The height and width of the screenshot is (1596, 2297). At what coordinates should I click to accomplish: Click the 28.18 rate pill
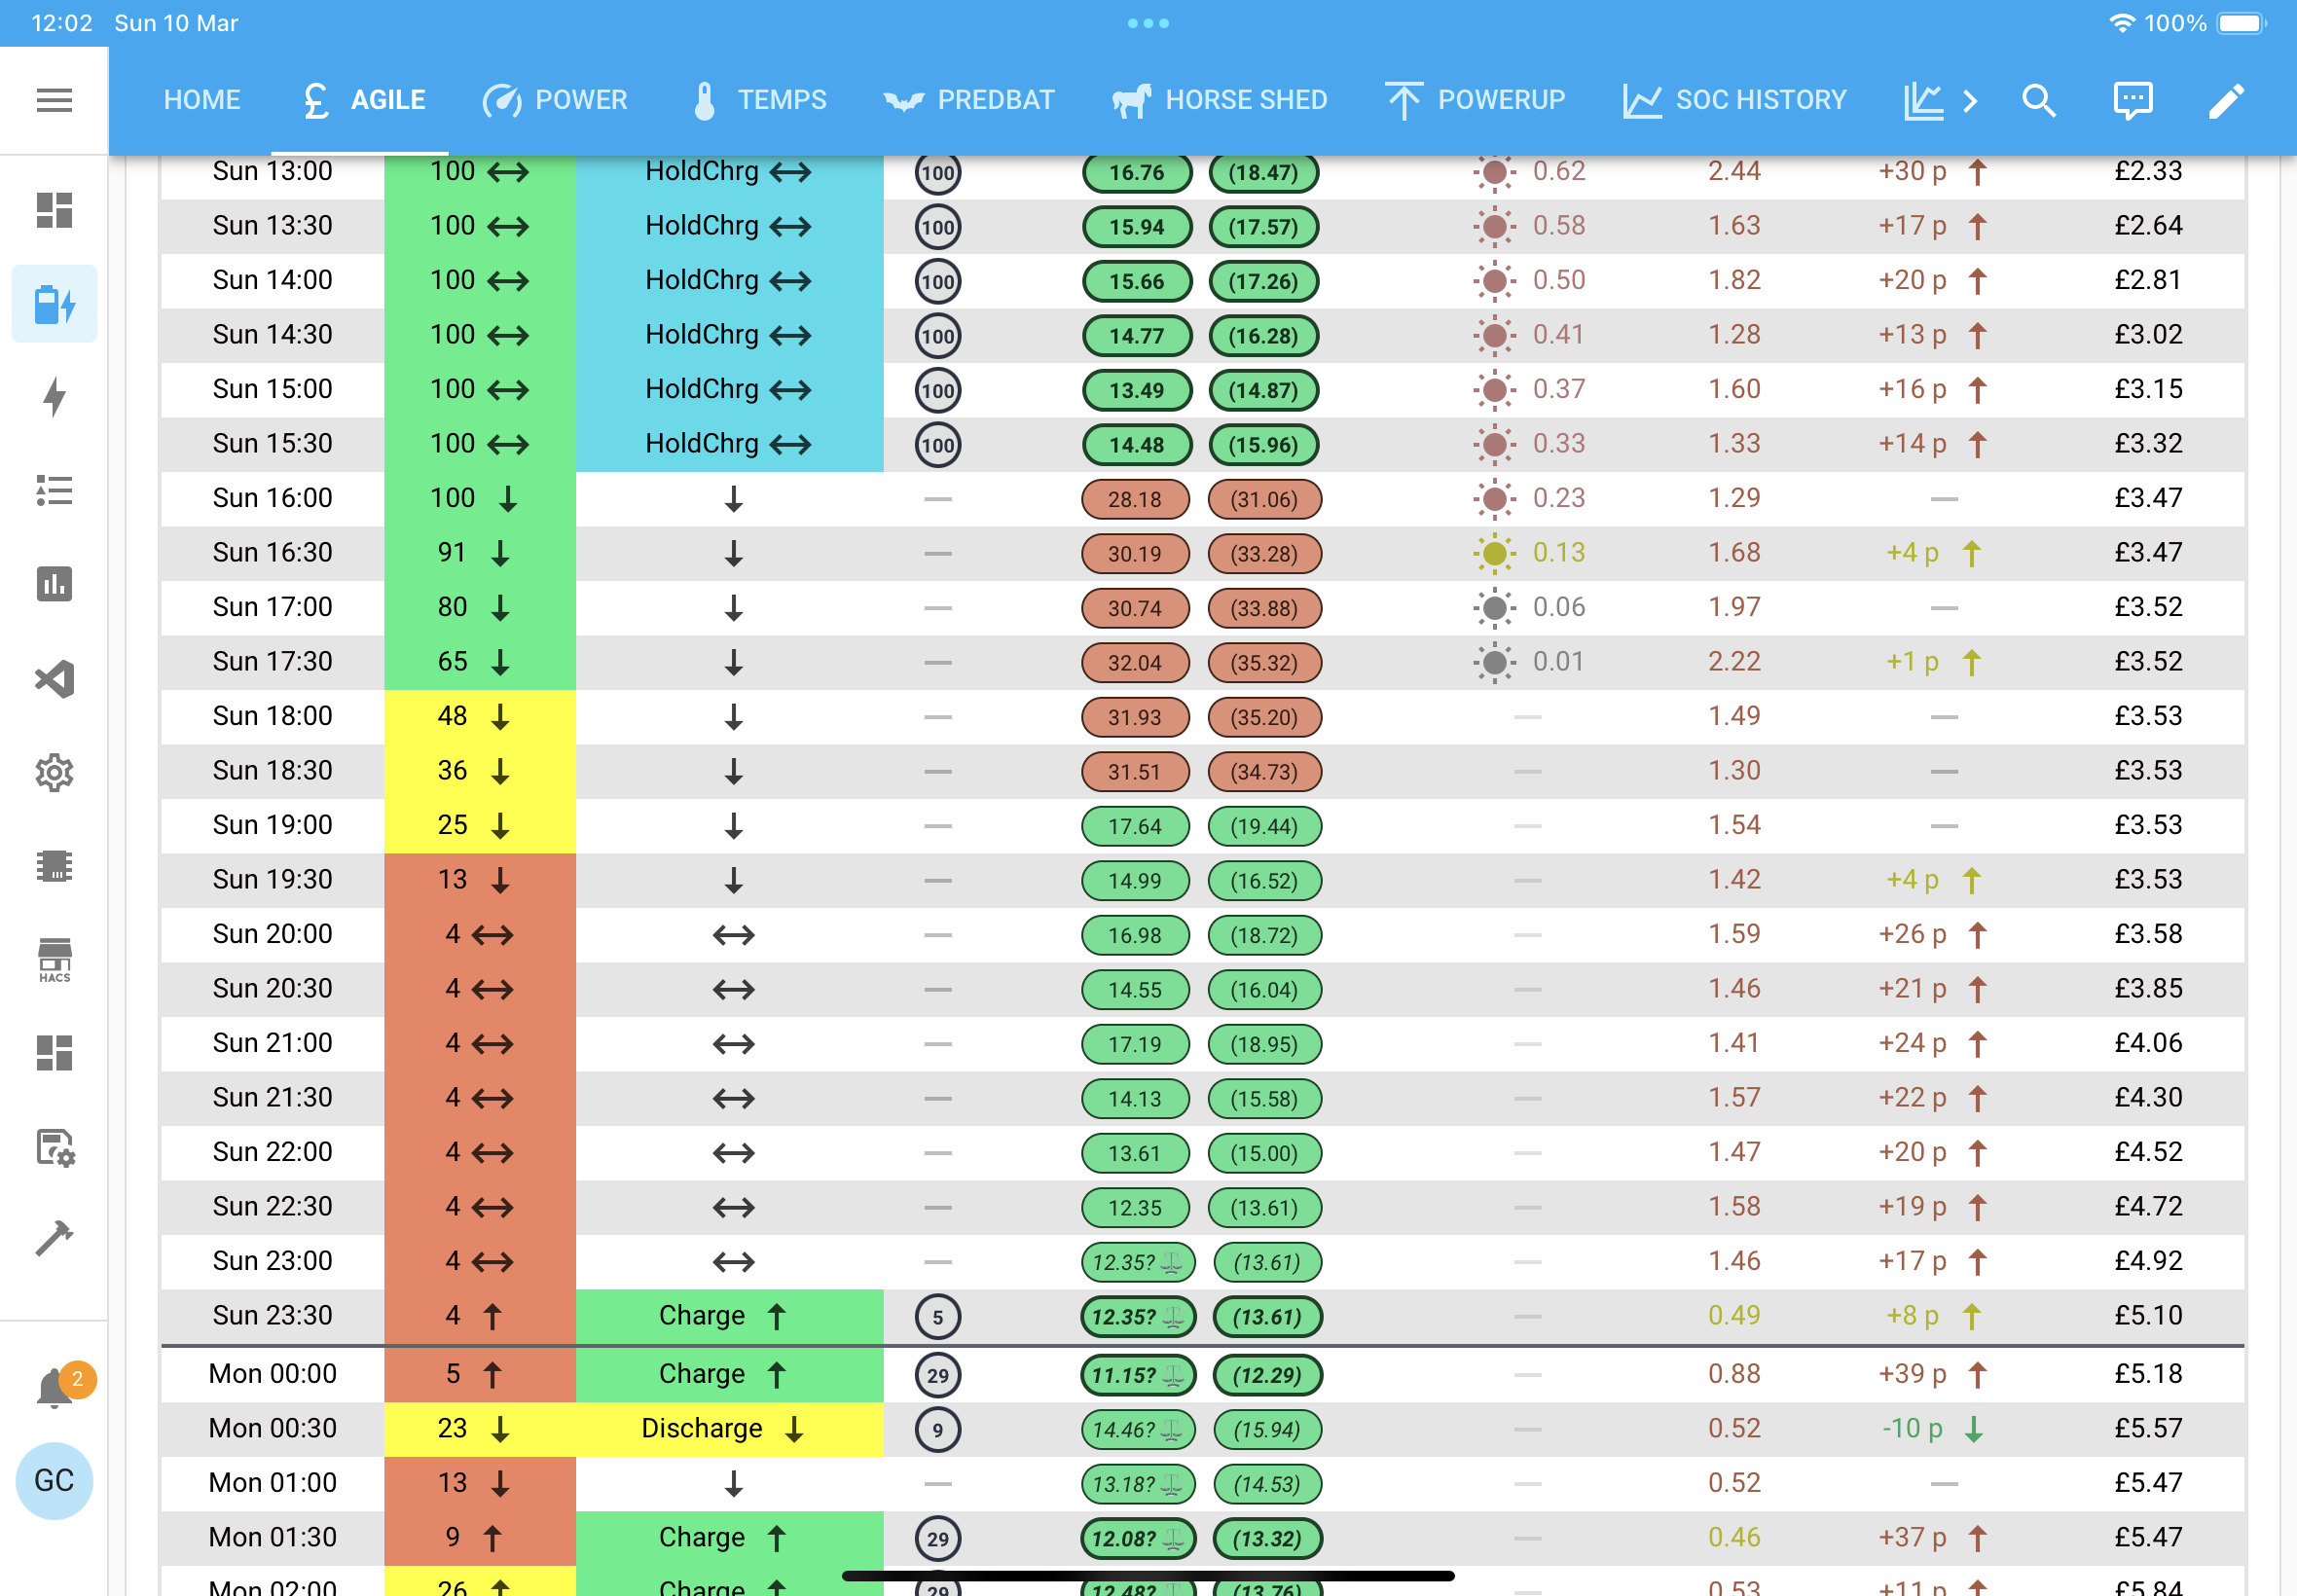click(x=1136, y=499)
